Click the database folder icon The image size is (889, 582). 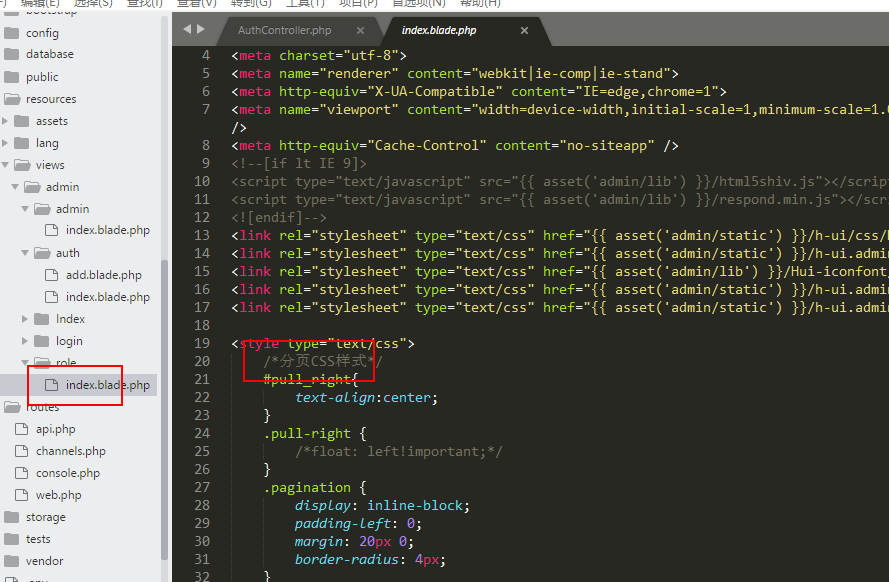click(x=12, y=55)
